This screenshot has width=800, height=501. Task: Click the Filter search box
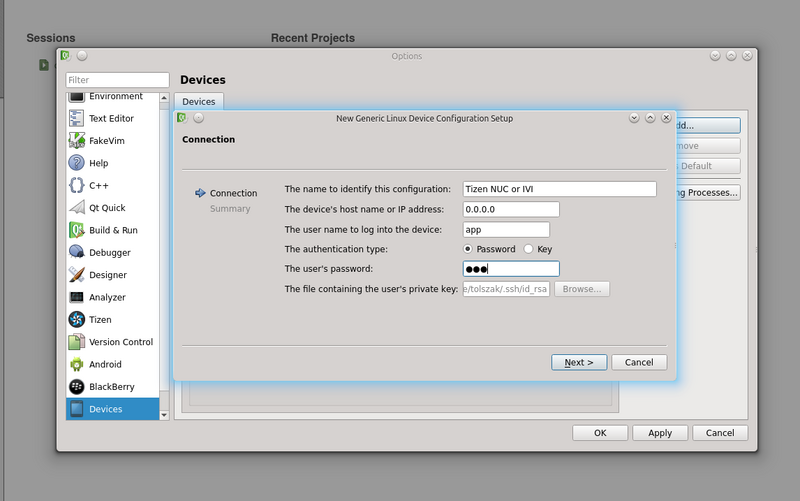tap(118, 80)
